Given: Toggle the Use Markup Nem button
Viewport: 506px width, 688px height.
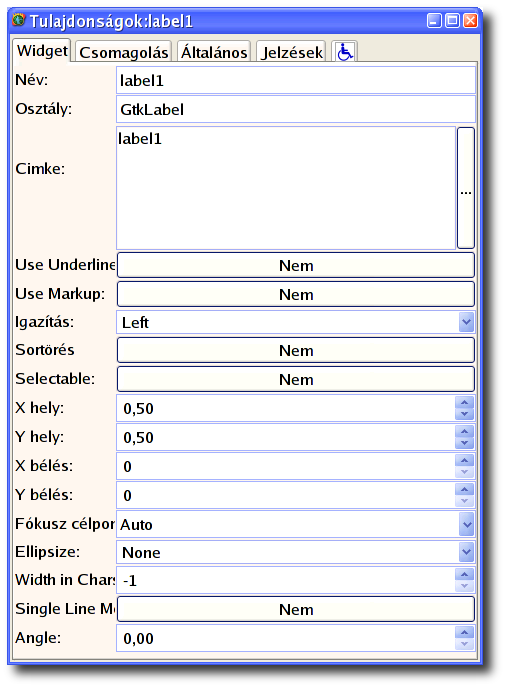Looking at the screenshot, I should tap(296, 294).
